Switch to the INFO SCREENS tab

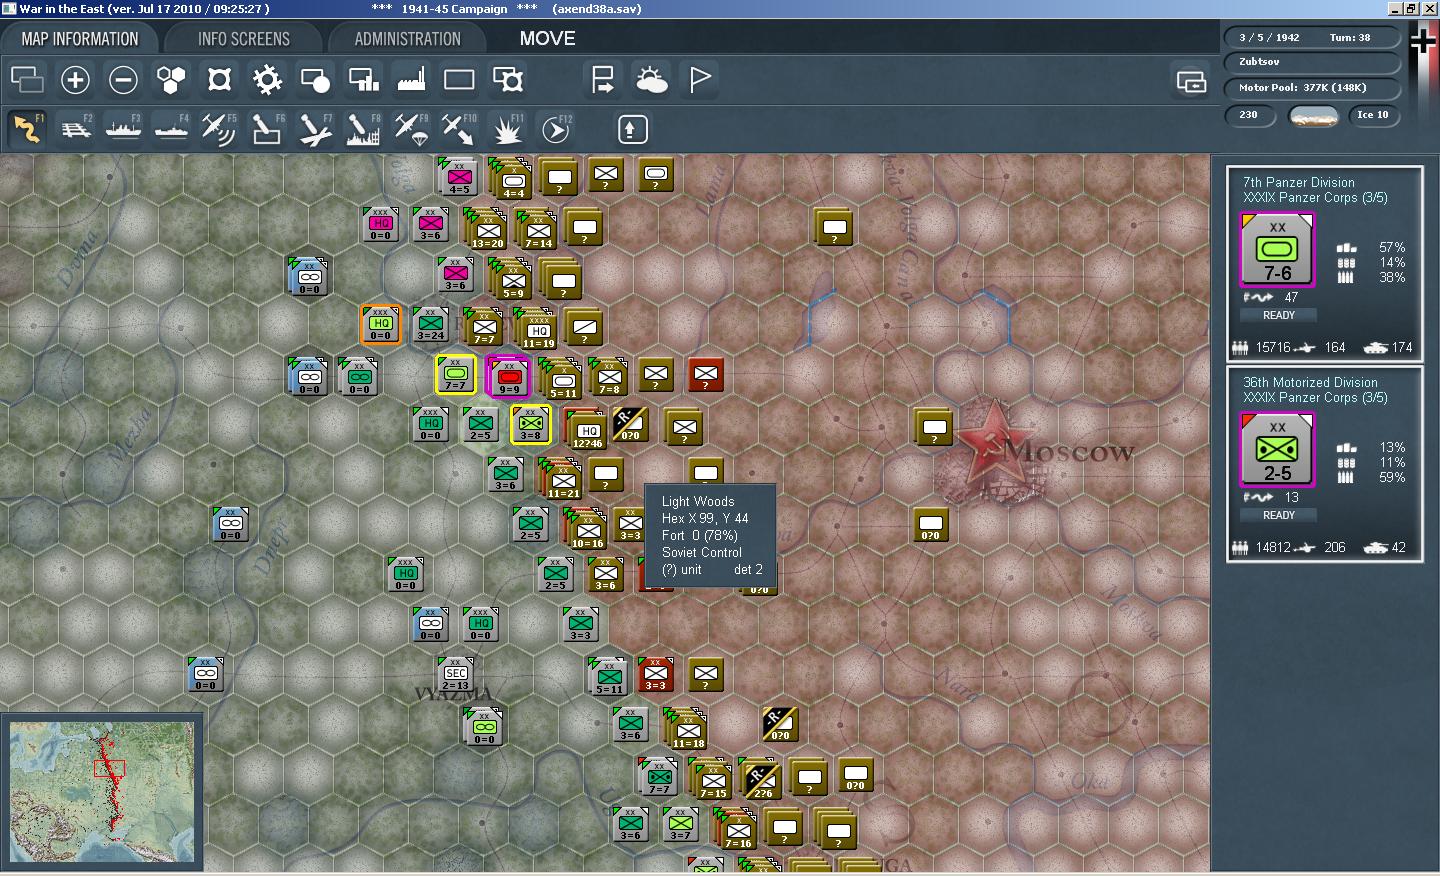(243, 39)
